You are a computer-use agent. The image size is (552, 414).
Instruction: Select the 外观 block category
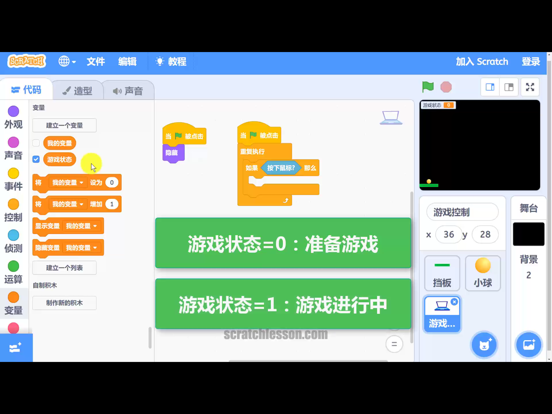13,117
